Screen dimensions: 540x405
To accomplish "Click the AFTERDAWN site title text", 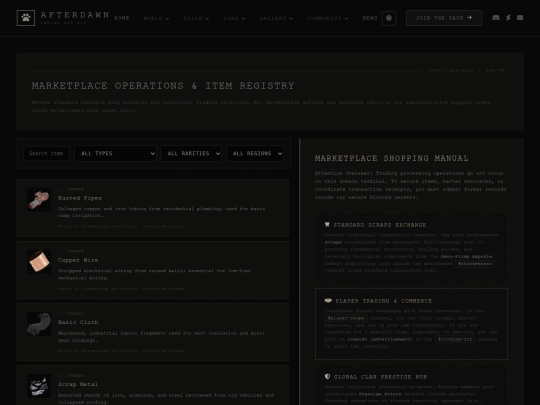I will (75, 15).
